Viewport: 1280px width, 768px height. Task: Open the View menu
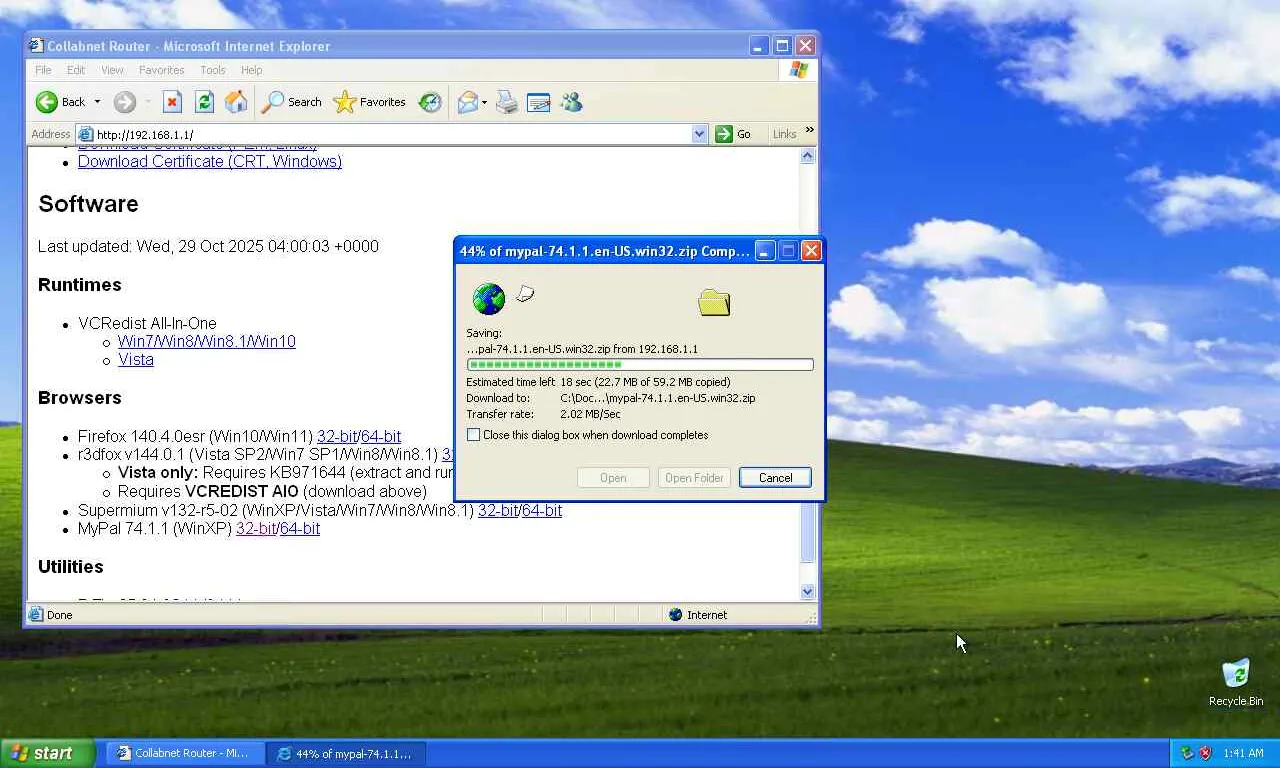pos(112,70)
